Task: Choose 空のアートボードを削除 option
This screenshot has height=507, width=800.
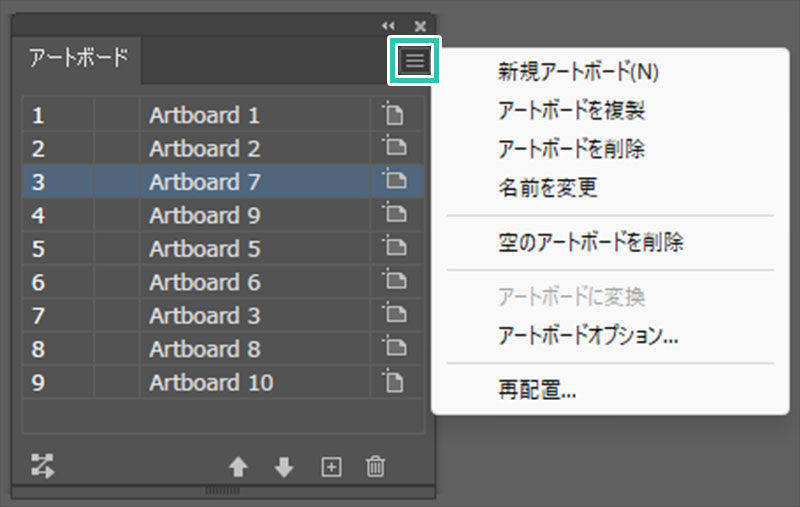Action: coord(590,241)
